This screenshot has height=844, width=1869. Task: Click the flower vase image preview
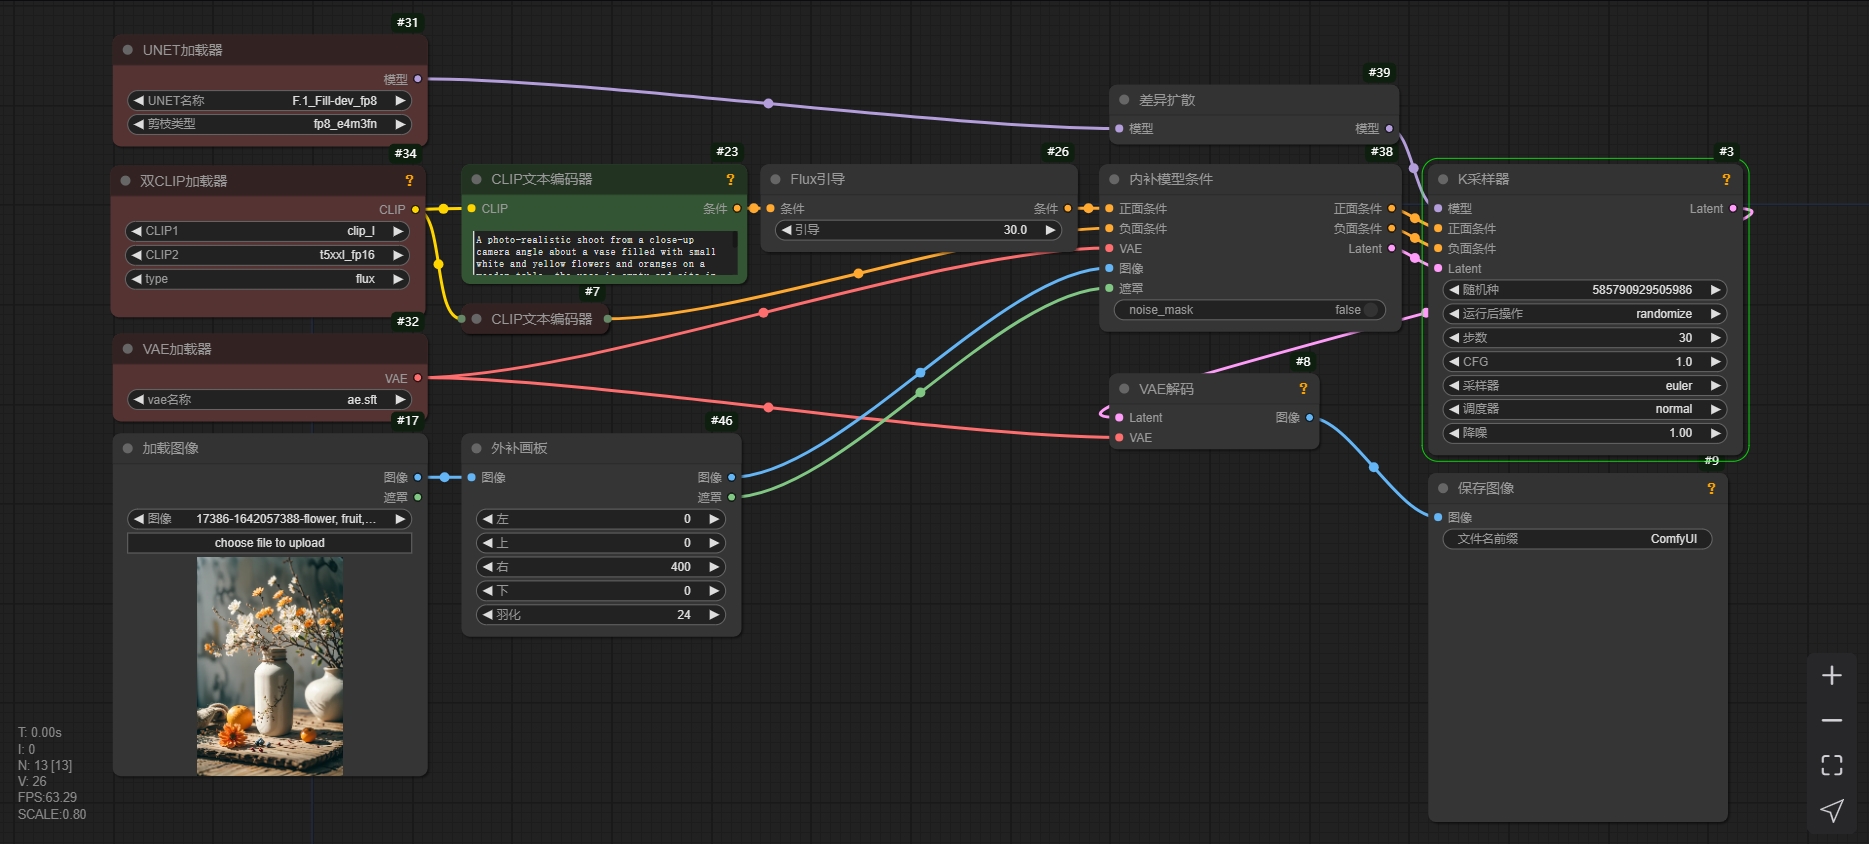coord(270,666)
